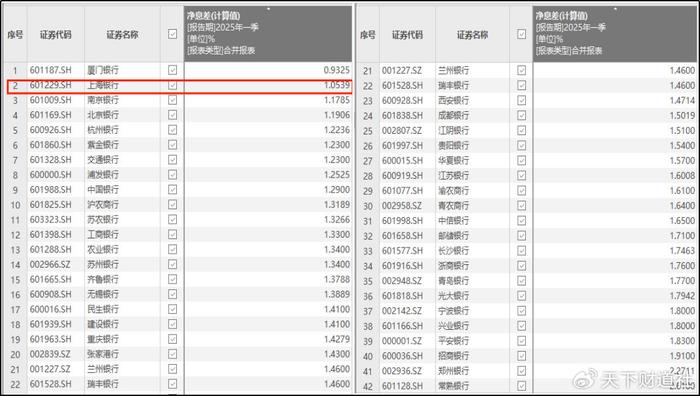Toggle the checkbox in 上海银行 row

tap(172, 85)
